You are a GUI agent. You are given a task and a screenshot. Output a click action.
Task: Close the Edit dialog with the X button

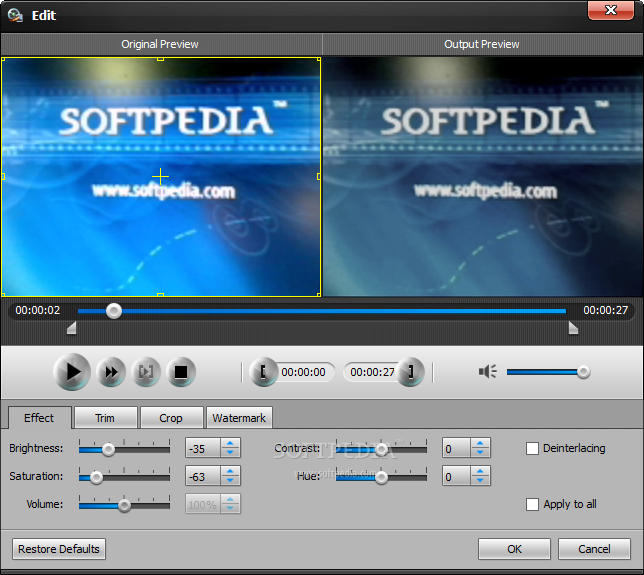tap(611, 10)
